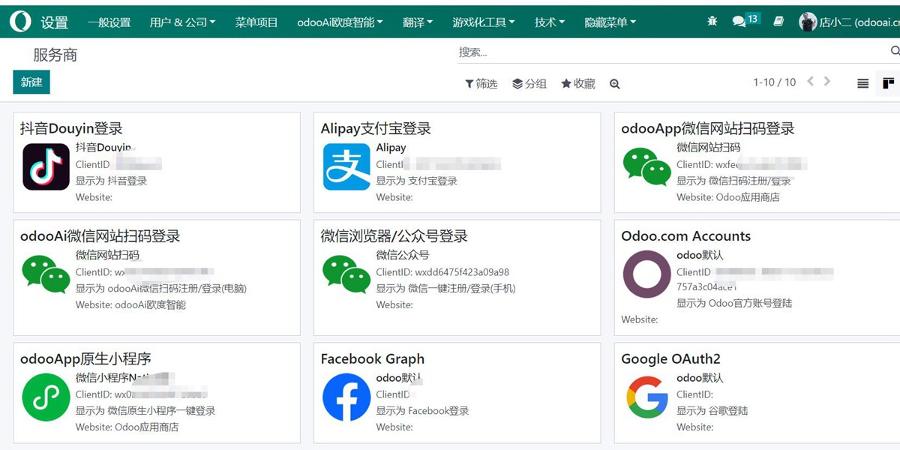Screen dimensions: 900x450
Task: Click 显示为 微信原生小程序一键登录 text
Action: coord(145,411)
